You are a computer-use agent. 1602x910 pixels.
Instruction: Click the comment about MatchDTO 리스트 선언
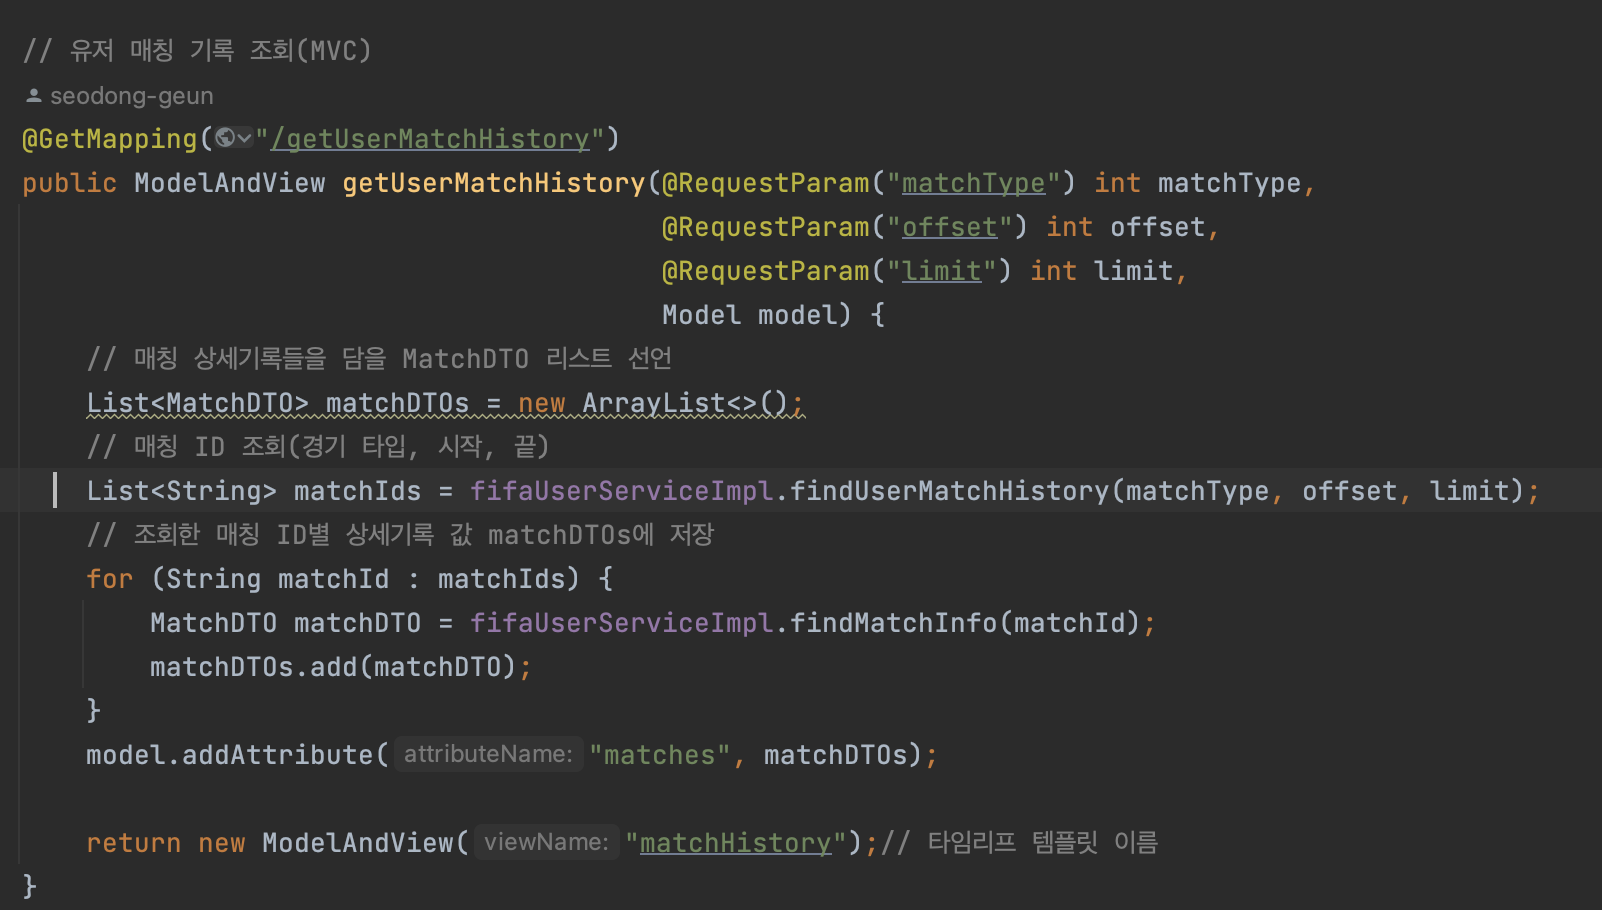pos(379,359)
